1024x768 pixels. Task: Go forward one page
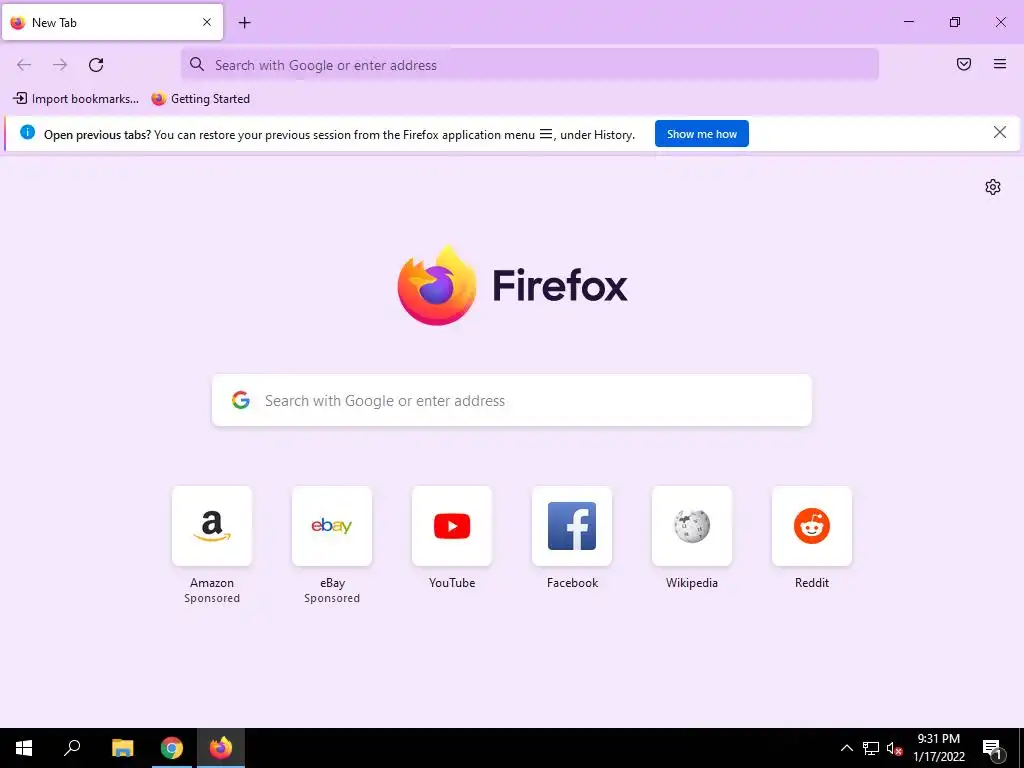click(60, 65)
